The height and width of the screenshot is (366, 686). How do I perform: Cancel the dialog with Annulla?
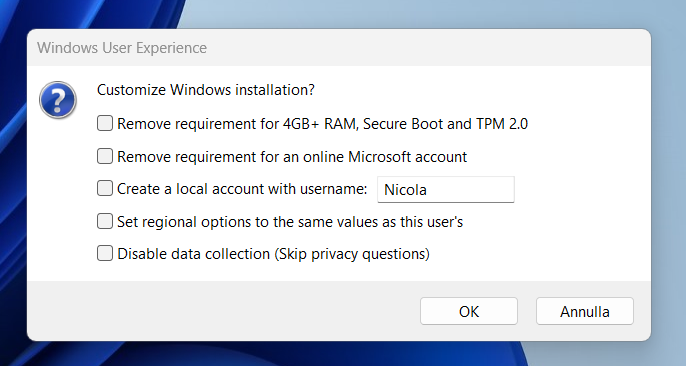(584, 311)
